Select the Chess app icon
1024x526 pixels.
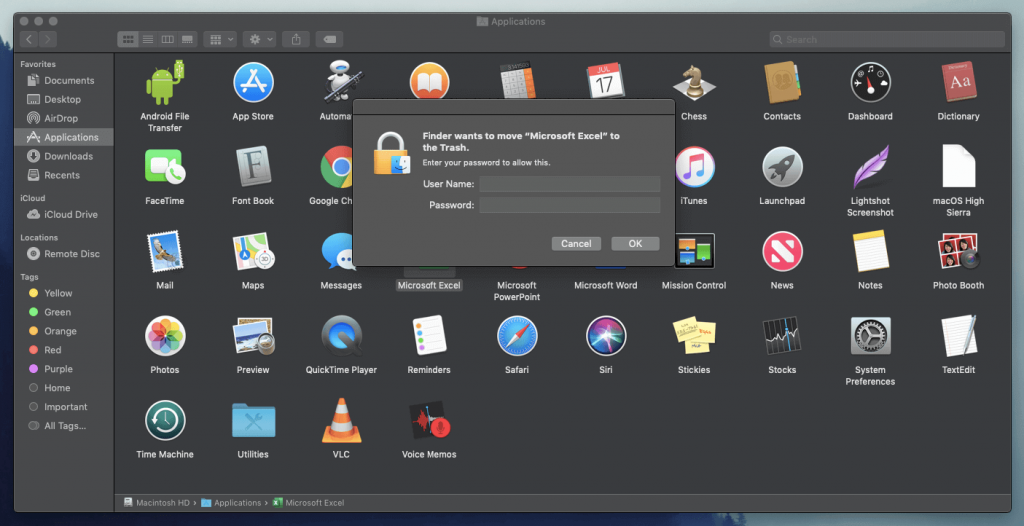coord(694,82)
